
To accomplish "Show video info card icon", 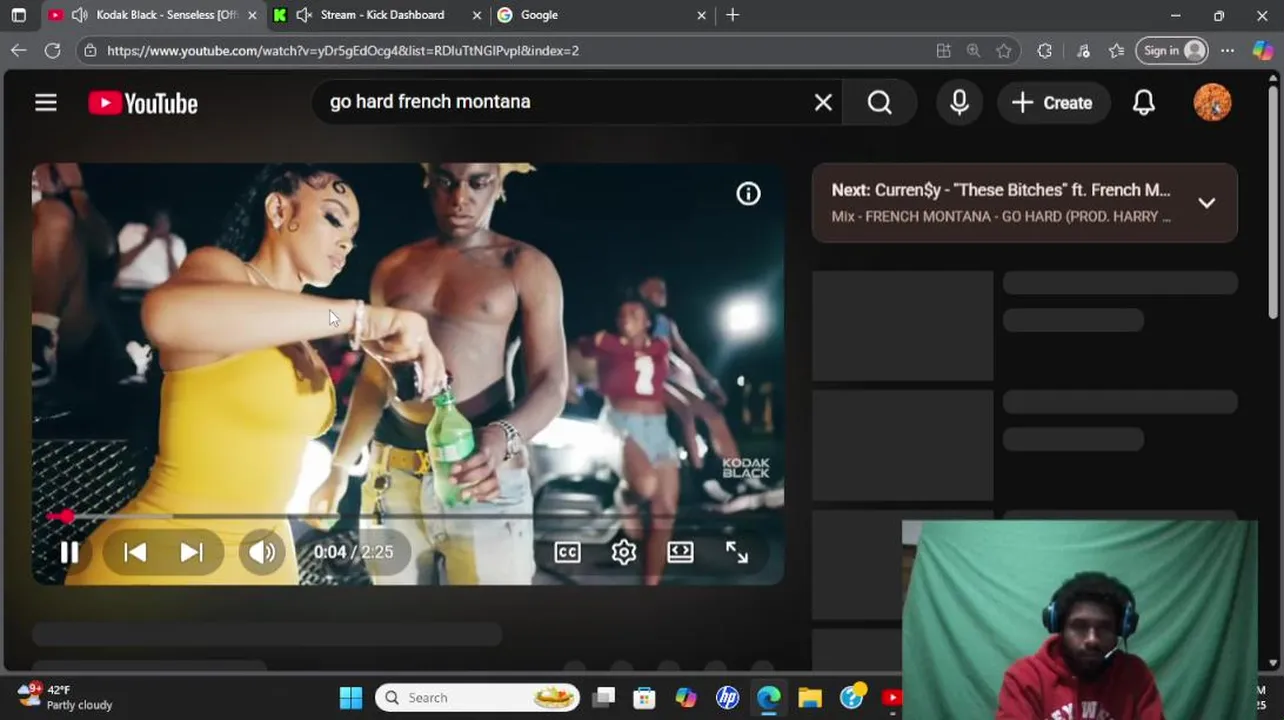I will point(748,194).
